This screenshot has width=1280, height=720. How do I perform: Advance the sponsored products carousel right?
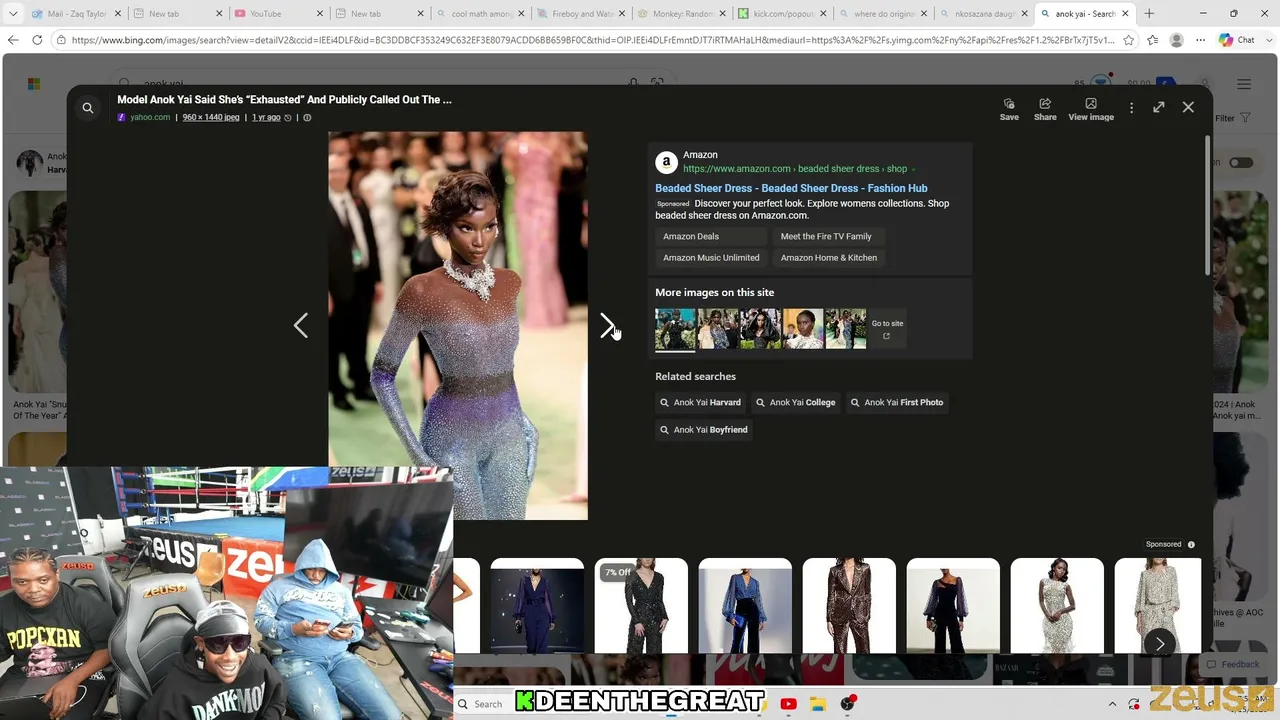(1160, 644)
